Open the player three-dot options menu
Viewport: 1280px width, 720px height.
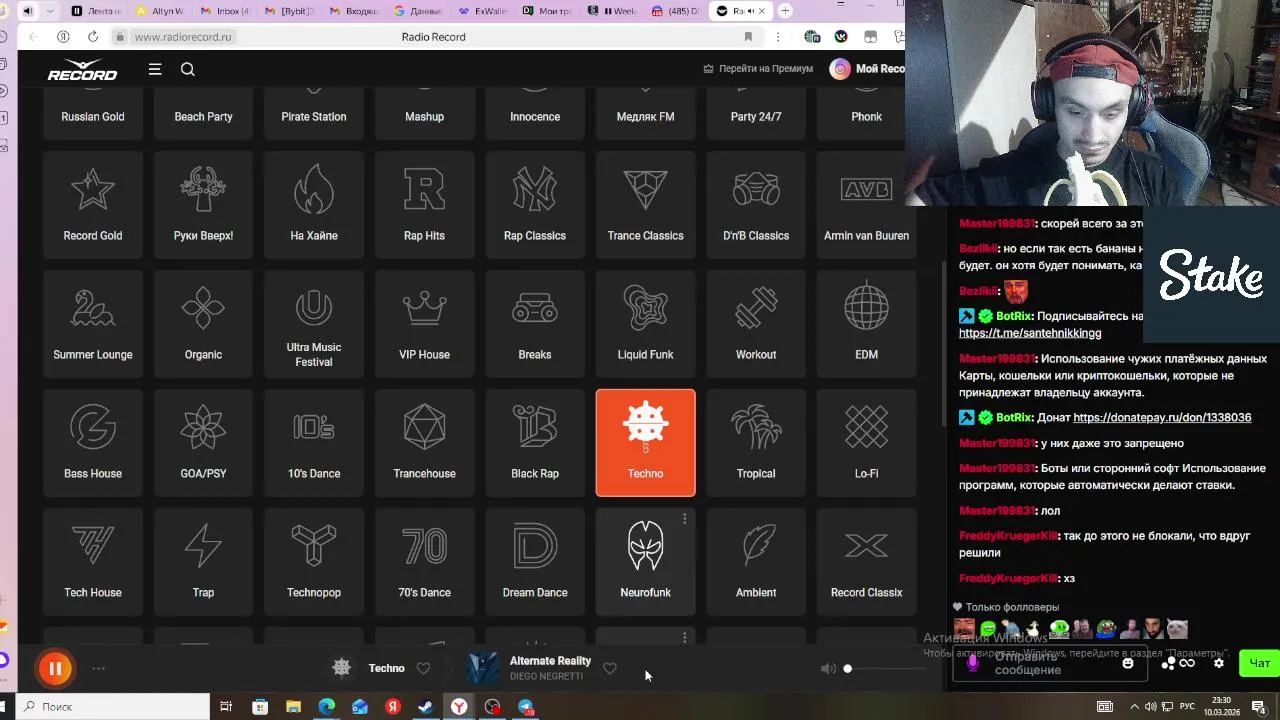(x=98, y=668)
